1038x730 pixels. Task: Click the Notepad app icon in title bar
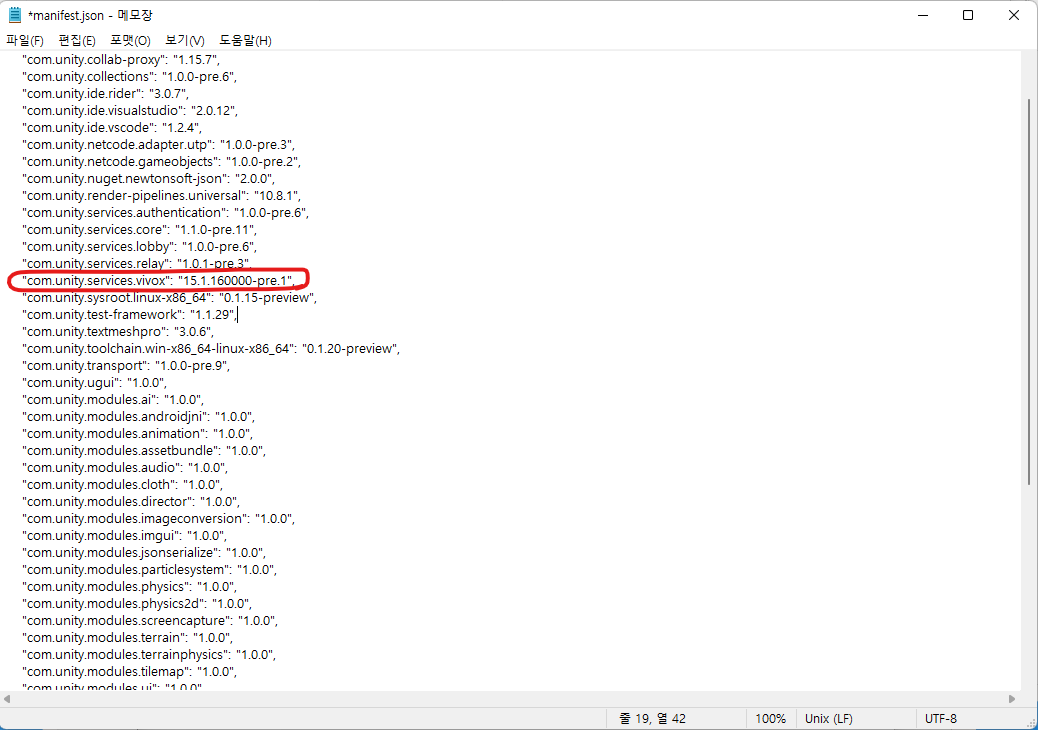pyautogui.click(x=15, y=15)
